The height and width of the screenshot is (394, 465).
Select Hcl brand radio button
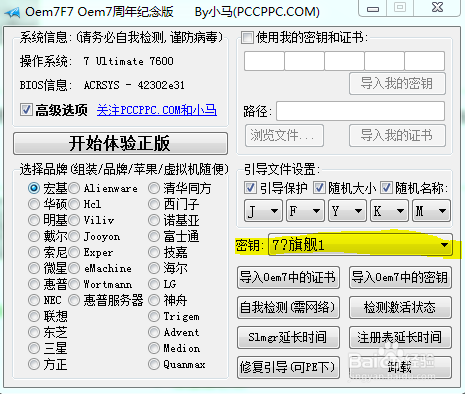point(74,204)
